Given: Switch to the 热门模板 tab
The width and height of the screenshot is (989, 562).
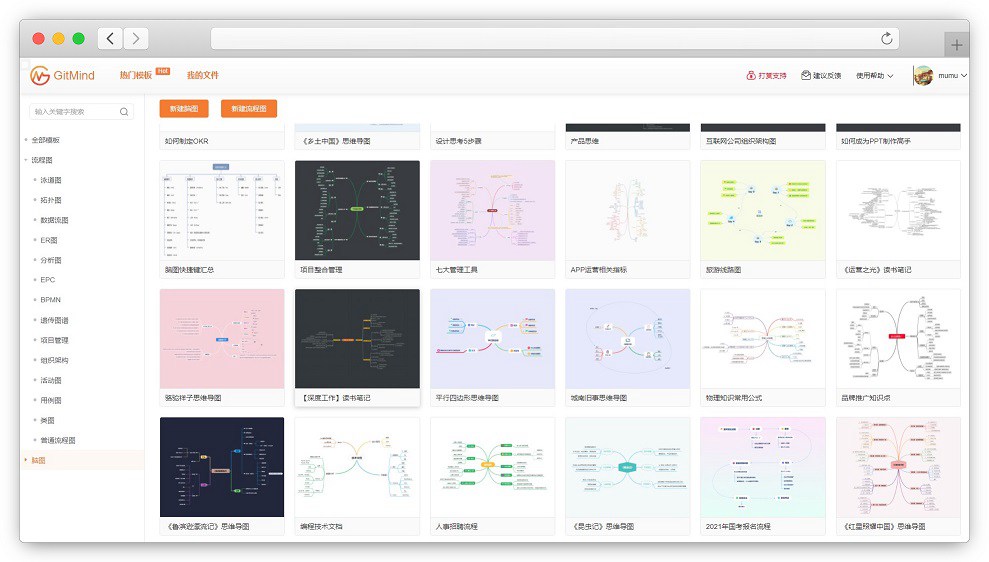Looking at the screenshot, I should point(135,75).
